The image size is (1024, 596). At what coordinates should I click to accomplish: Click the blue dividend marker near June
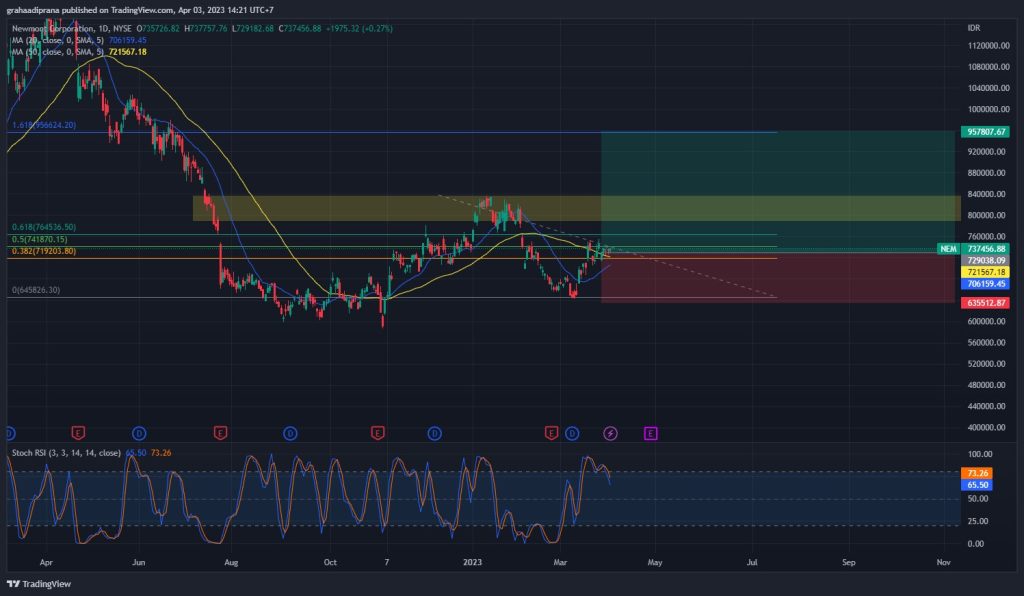[x=139, y=433]
